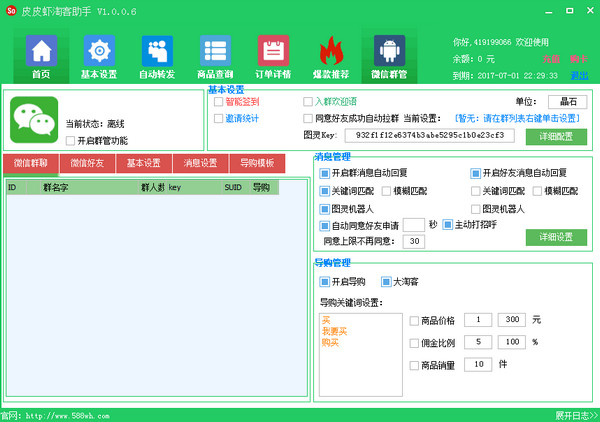Viewport: 600px width, 422px height.
Task: Click the 图灵Key input field
Action: click(429, 135)
